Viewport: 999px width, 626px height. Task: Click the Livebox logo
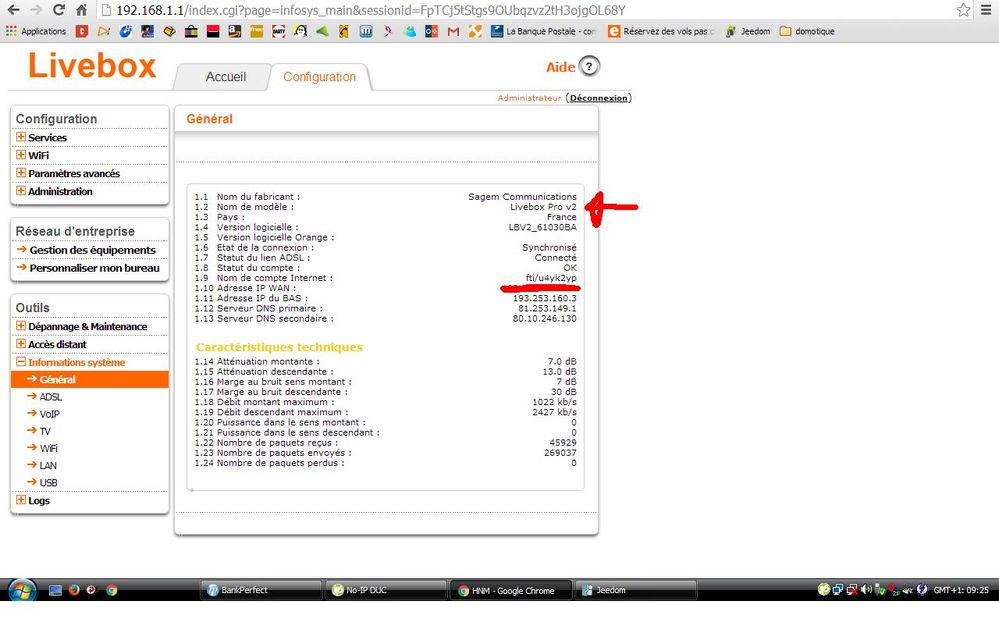pyautogui.click(x=92, y=66)
